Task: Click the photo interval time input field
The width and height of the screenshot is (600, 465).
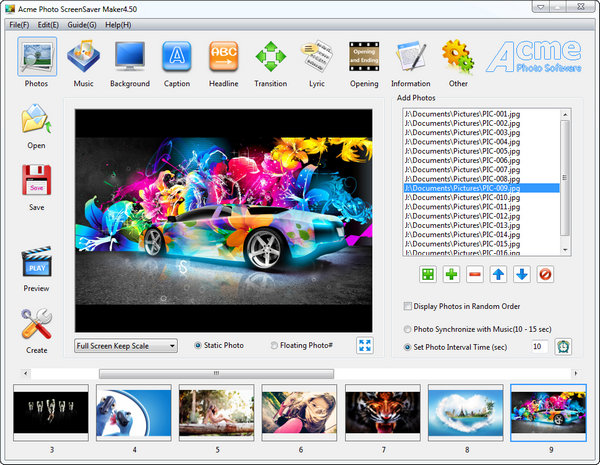Action: [x=539, y=346]
